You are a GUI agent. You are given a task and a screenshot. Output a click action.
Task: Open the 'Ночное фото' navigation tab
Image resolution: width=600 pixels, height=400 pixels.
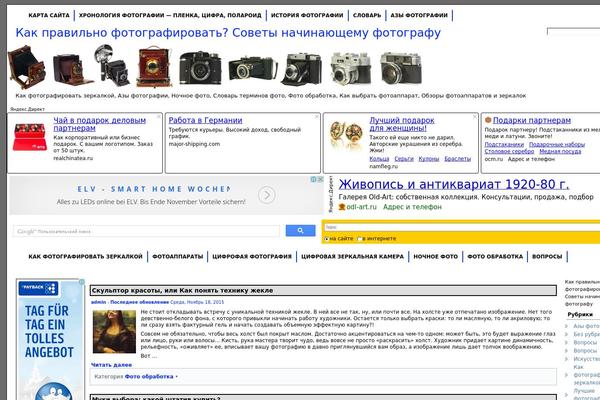click(x=435, y=257)
